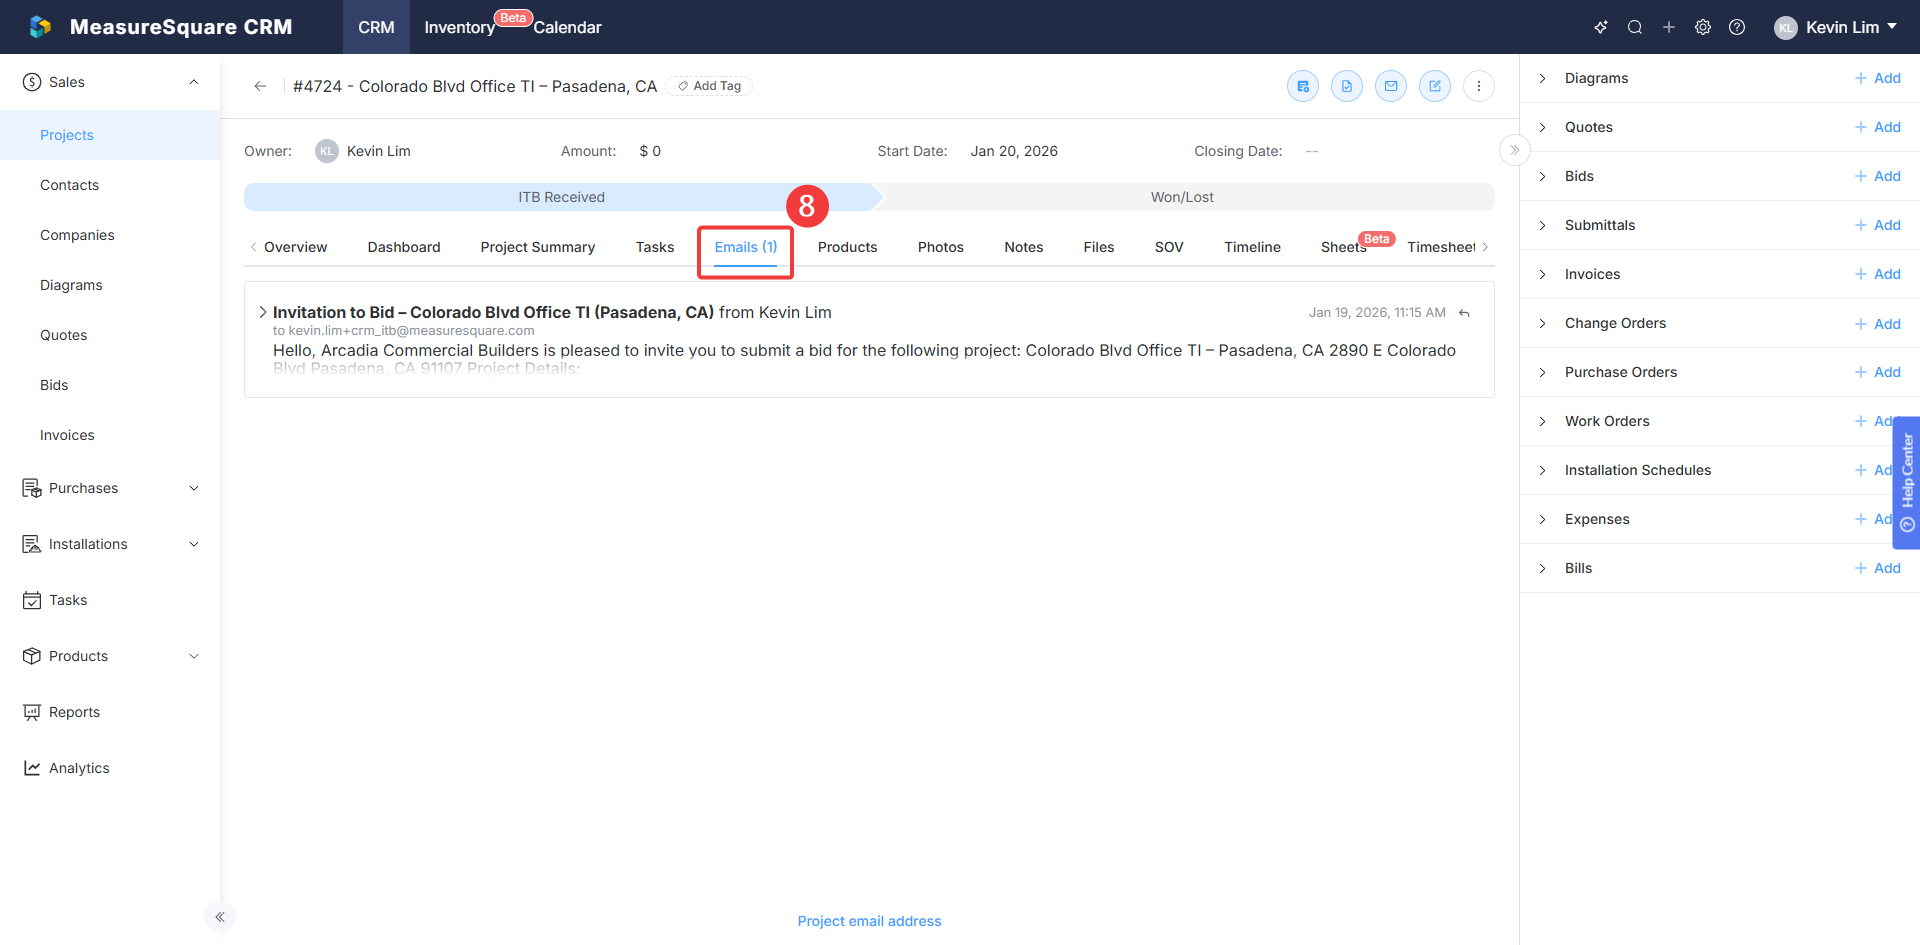The height and width of the screenshot is (945, 1920).
Task: Open the Kevin Lim user dropdown
Action: (x=1836, y=27)
